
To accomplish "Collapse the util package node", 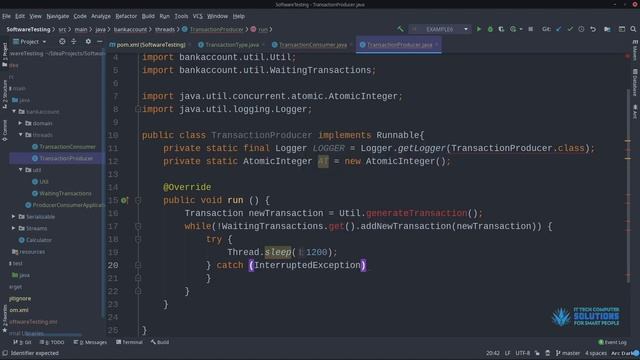I will [x=20, y=170].
